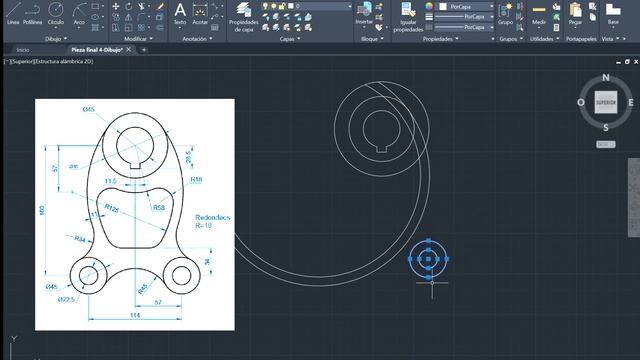This screenshot has height=360, width=640.
Task: Click the Insertar block button
Action: pos(364,13)
